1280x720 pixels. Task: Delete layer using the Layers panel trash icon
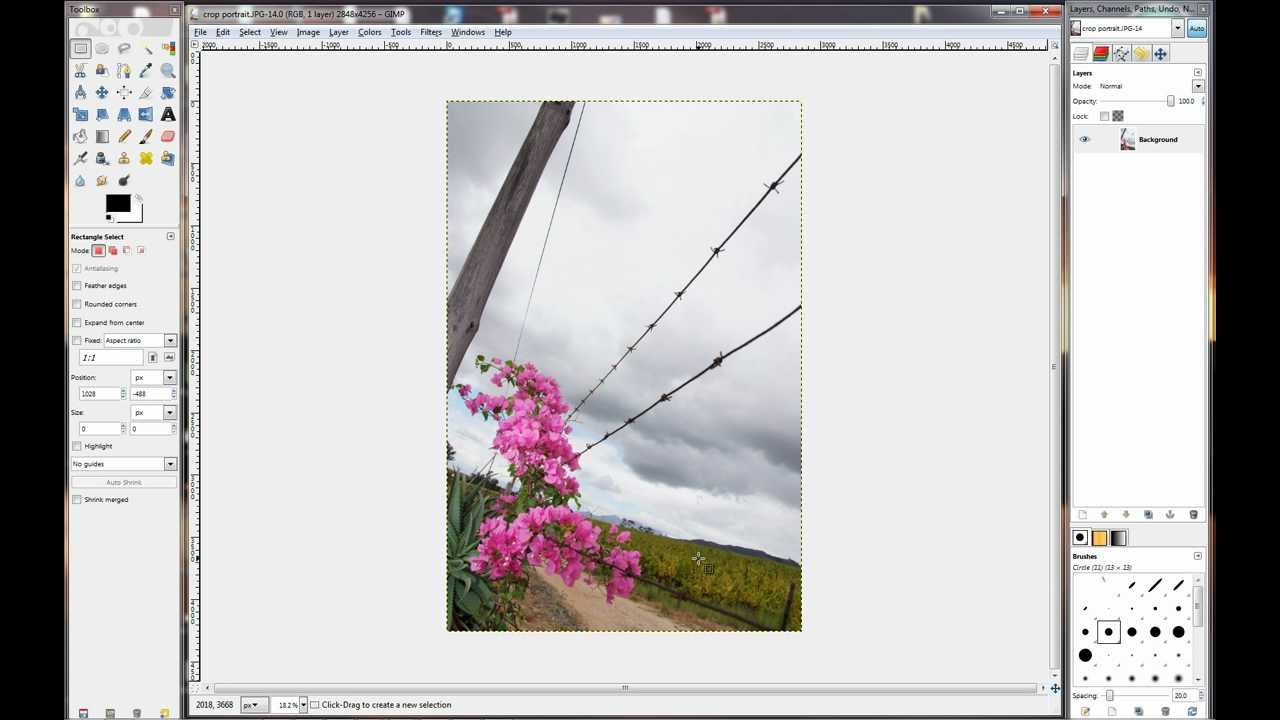(1193, 515)
